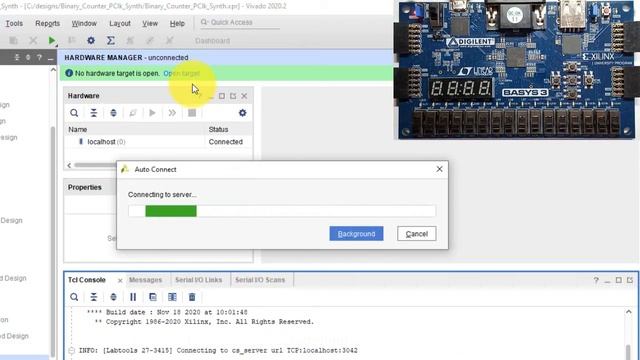
Task: Open settings gear in main toolbar
Action: point(91,40)
